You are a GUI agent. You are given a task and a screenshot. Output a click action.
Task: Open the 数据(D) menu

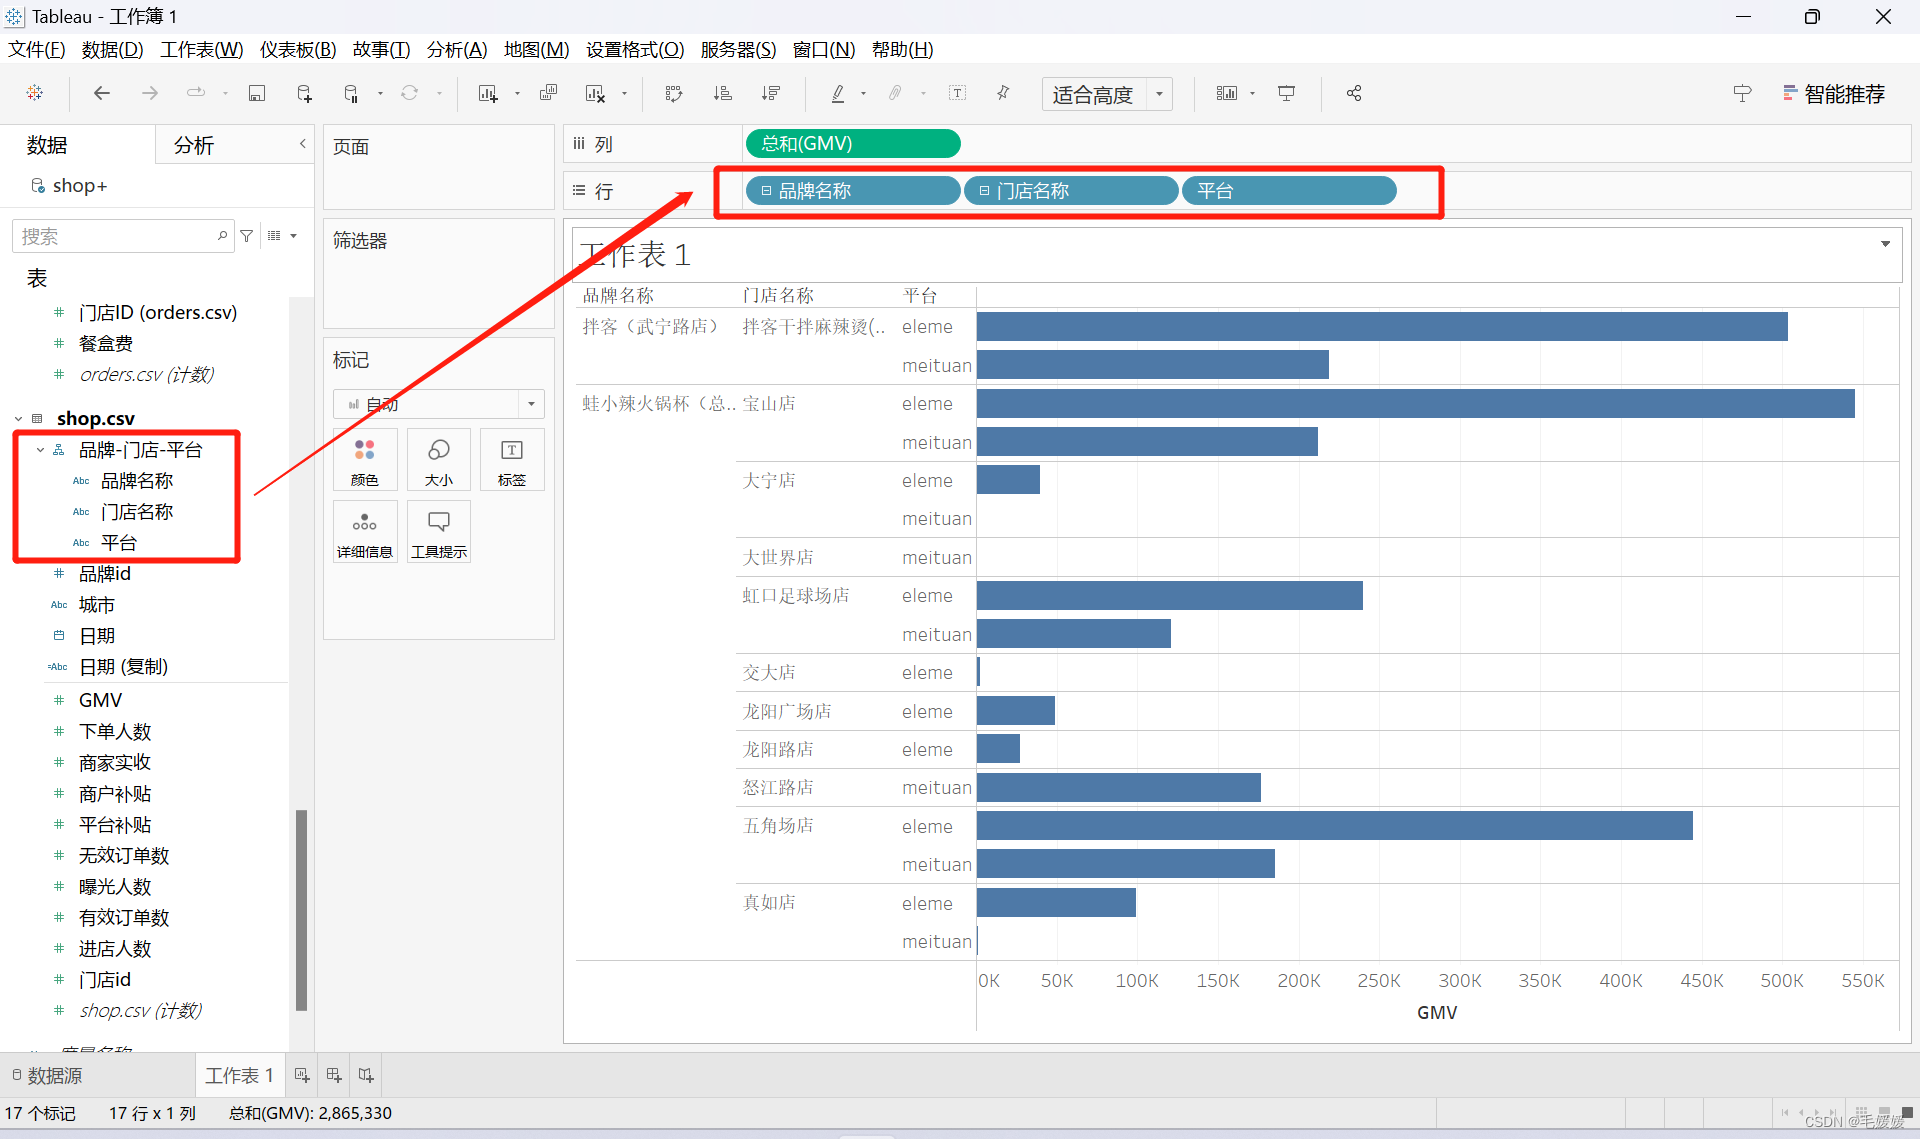click(112, 49)
